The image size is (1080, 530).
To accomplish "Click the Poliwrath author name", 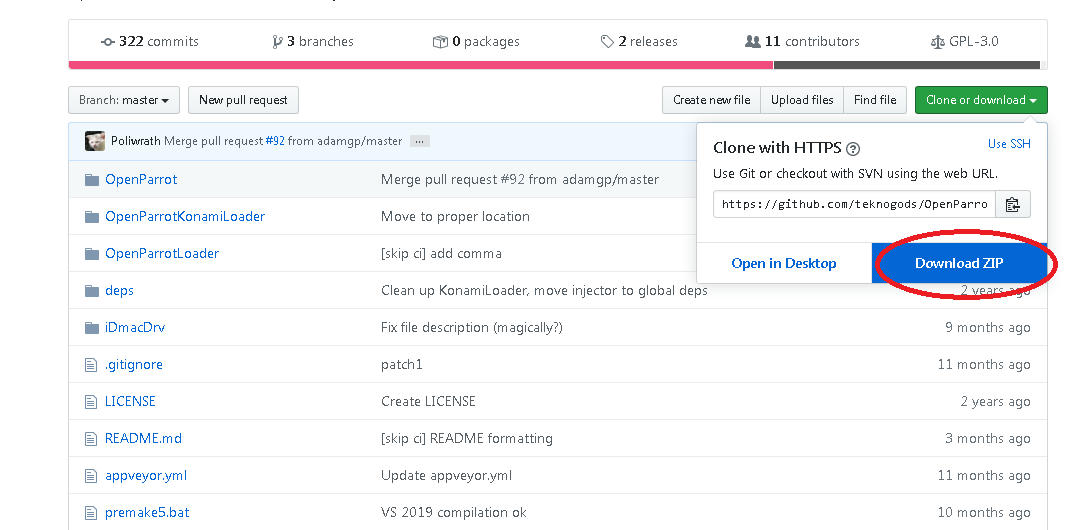I will pos(136,141).
